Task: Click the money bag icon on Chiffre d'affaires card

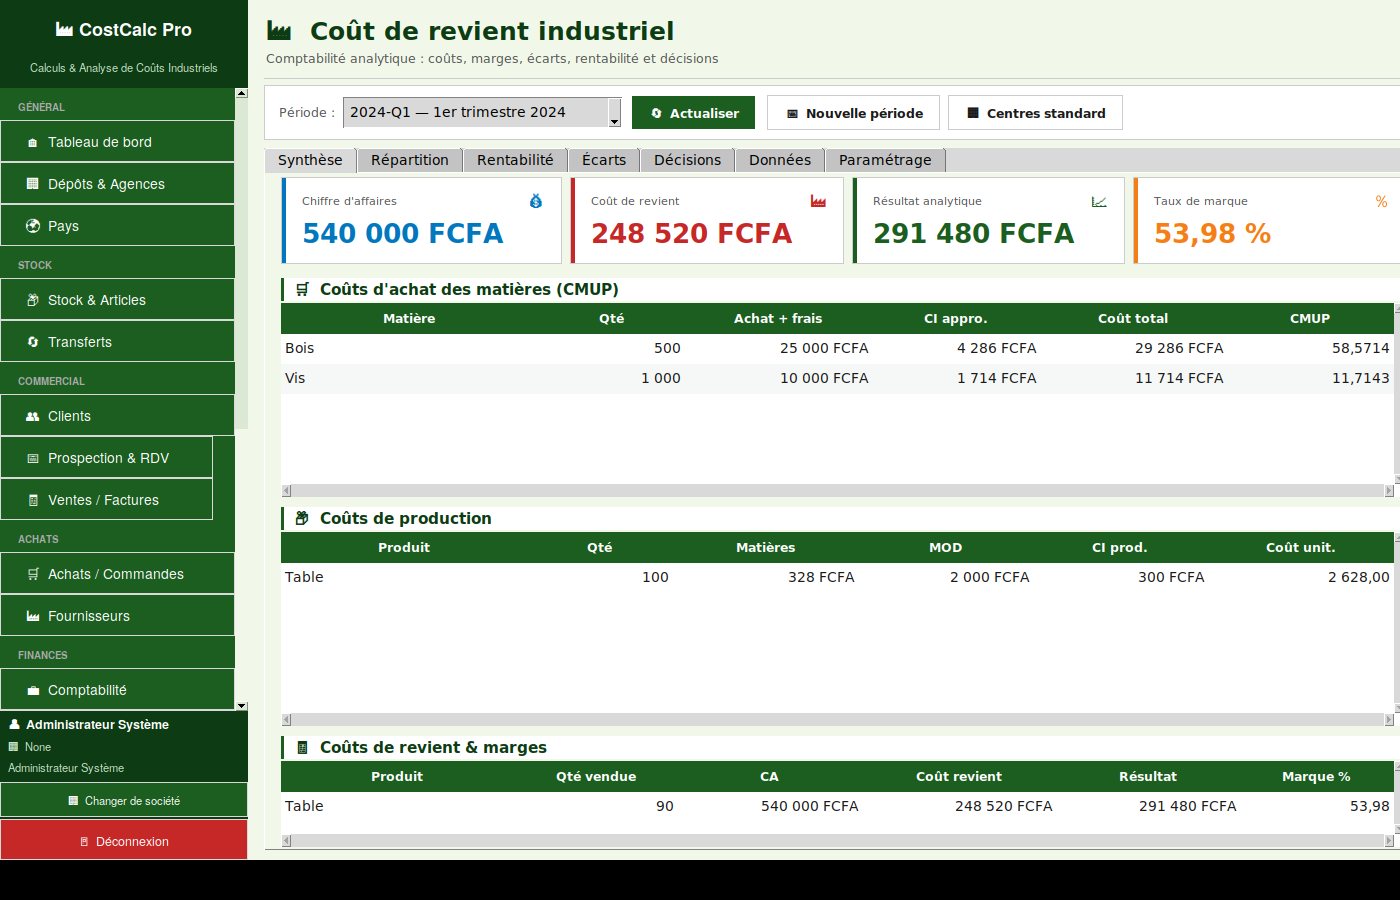Action: pyautogui.click(x=536, y=201)
